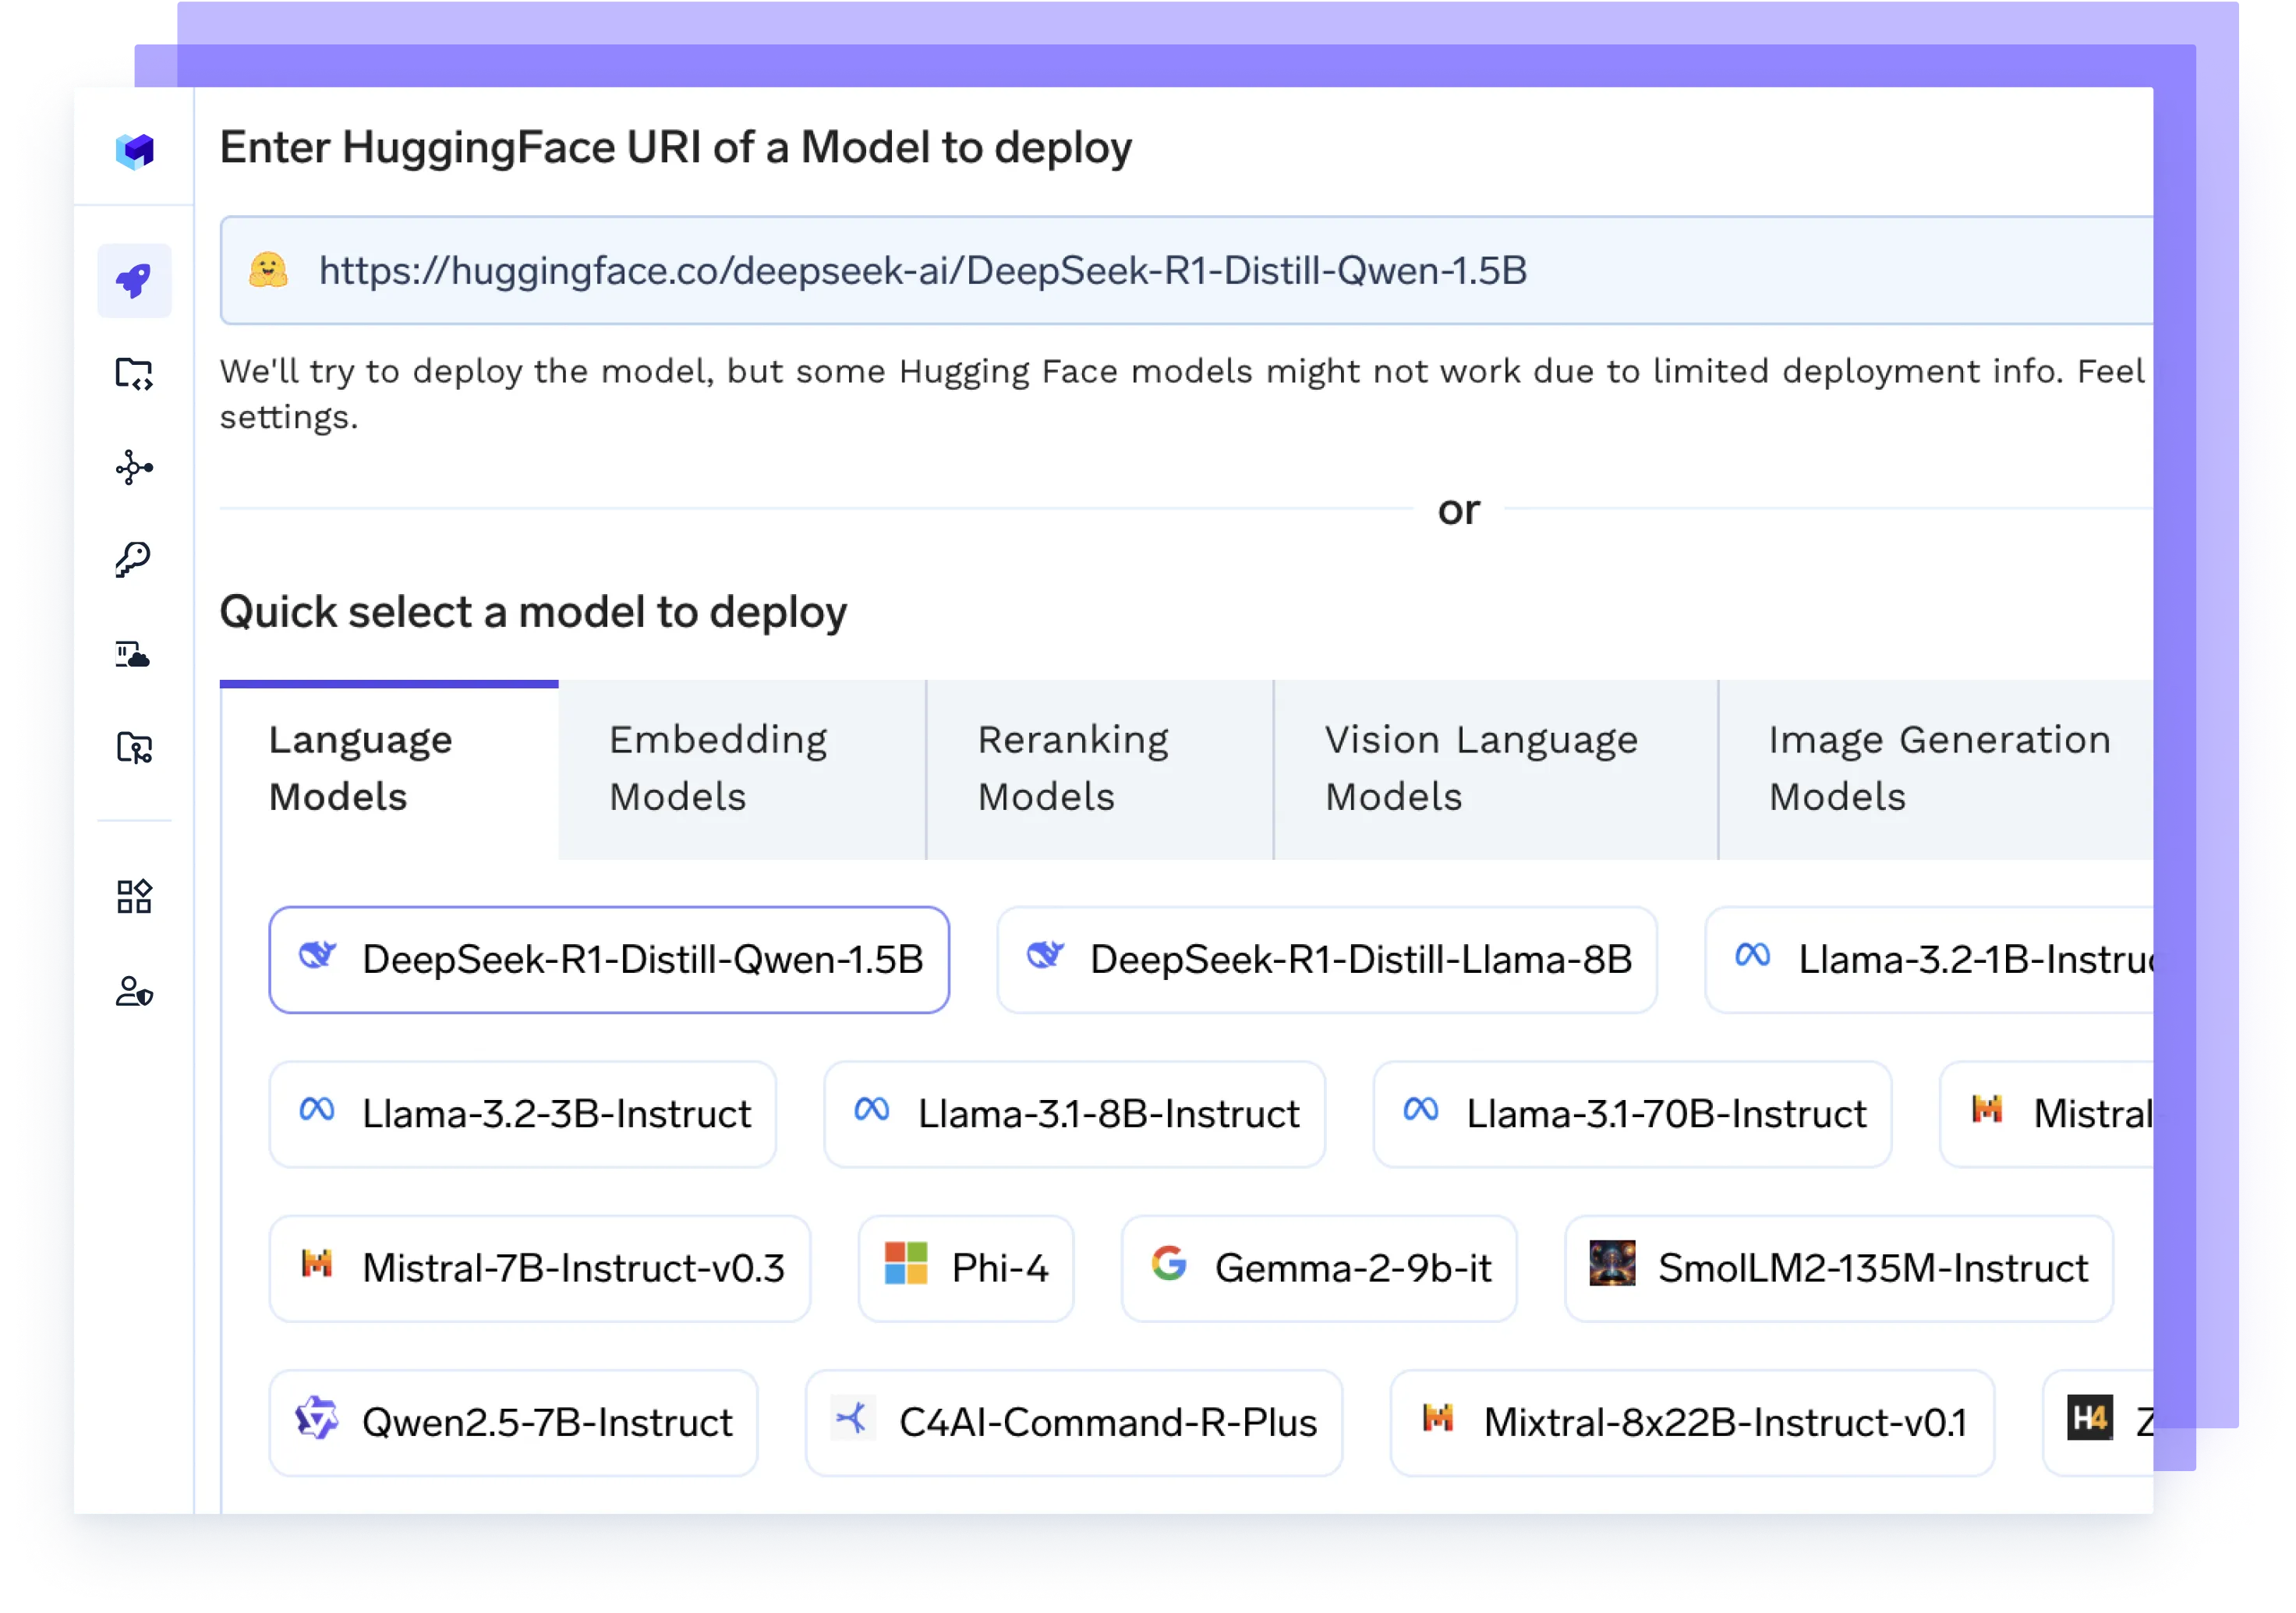Pick the Gemma-2-9b-it model
Viewport: 2296px width, 1613px height.
(x=1318, y=1268)
